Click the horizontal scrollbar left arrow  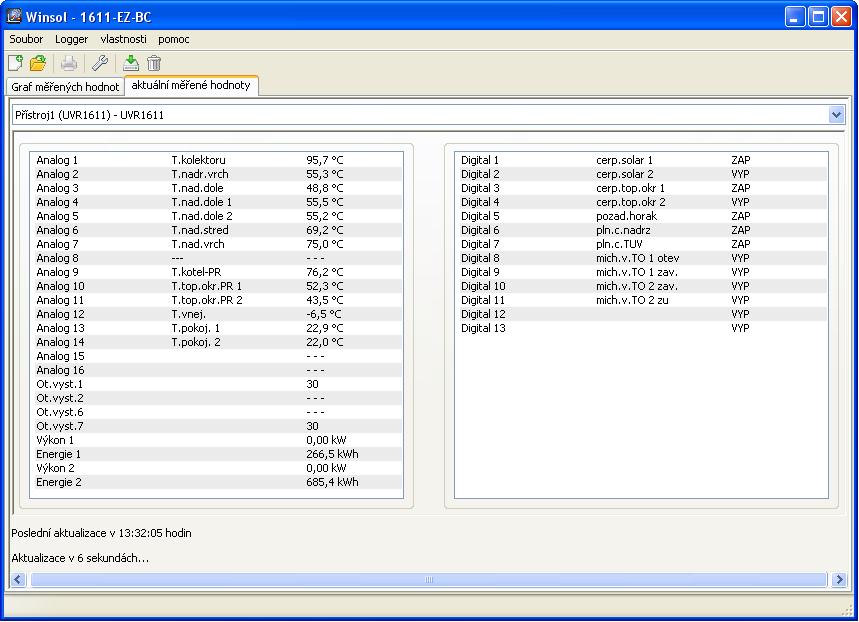(18, 579)
